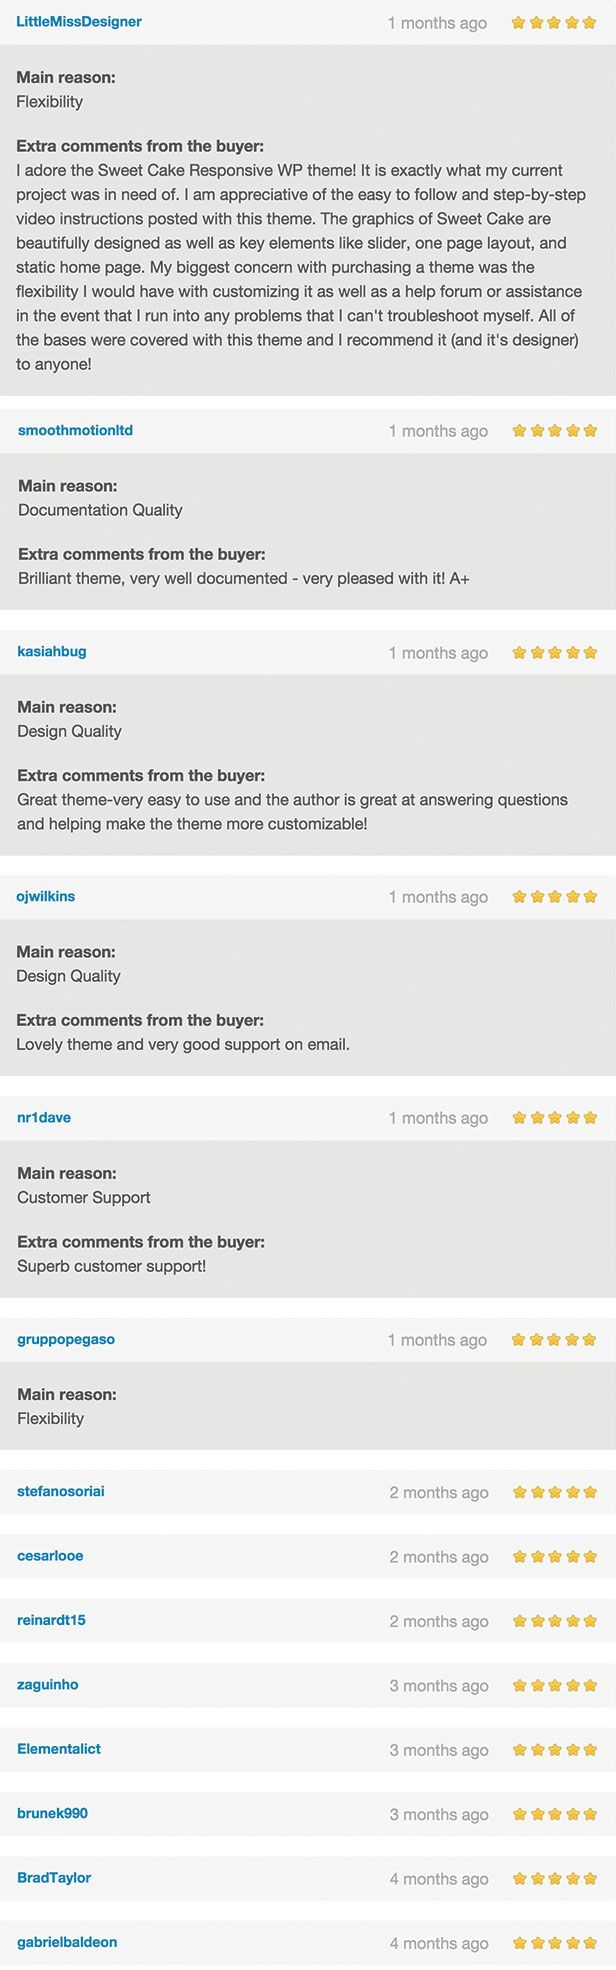The width and height of the screenshot is (616, 1970).
Task: Click the timestamp on nr1dave's review
Action: coord(438,1119)
